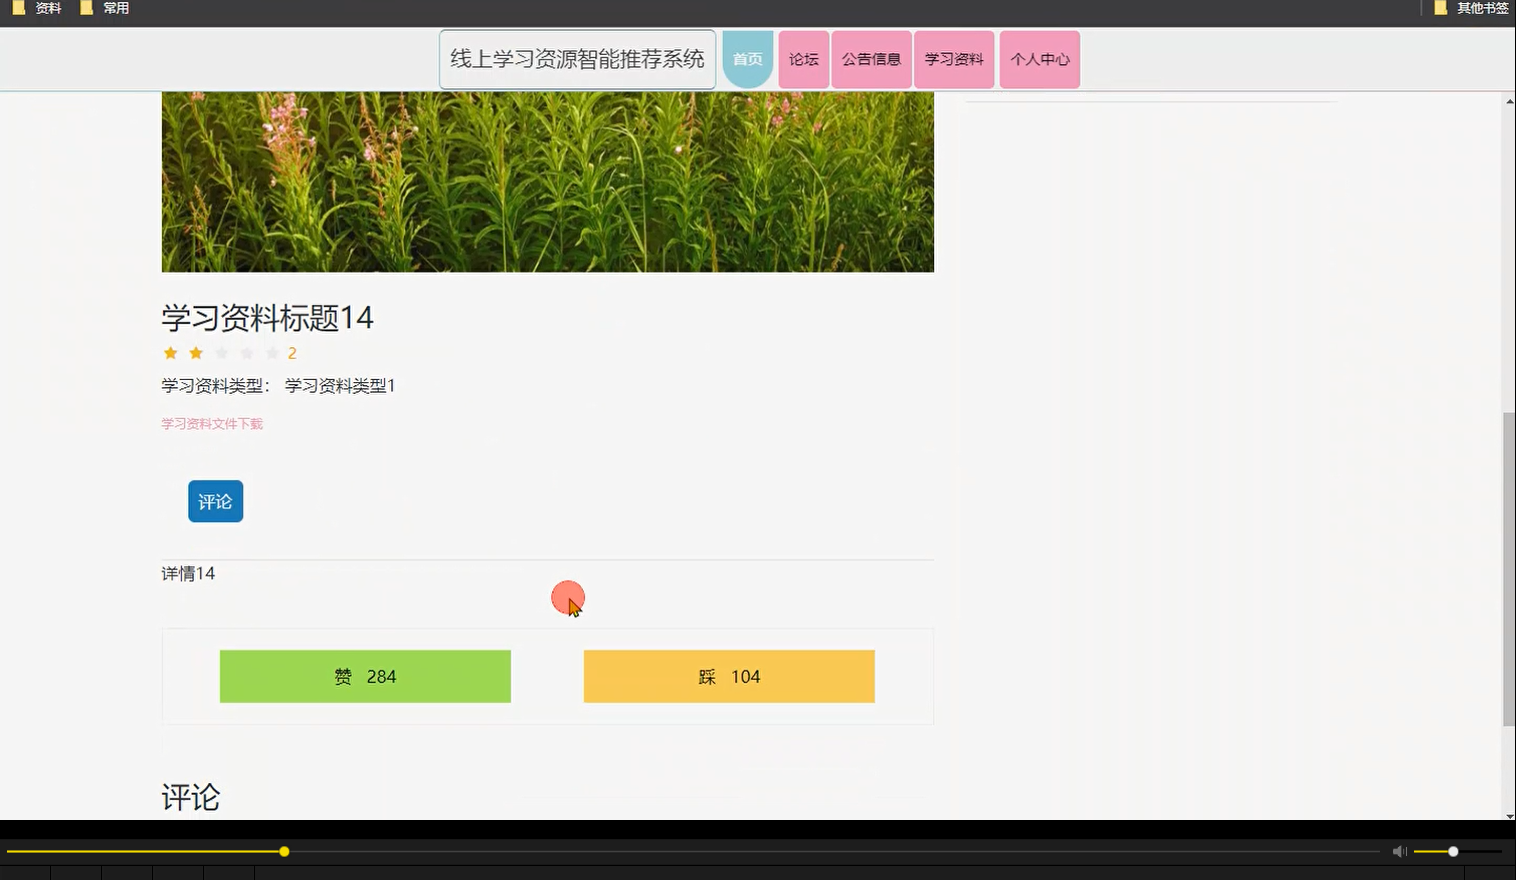
Task: Open the 公告信息 tab
Action: pyautogui.click(x=871, y=59)
